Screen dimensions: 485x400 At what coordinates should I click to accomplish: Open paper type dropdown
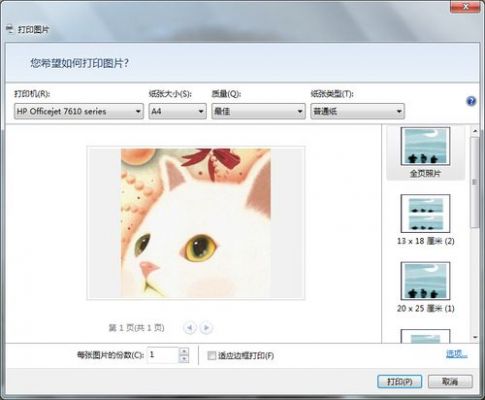357,111
